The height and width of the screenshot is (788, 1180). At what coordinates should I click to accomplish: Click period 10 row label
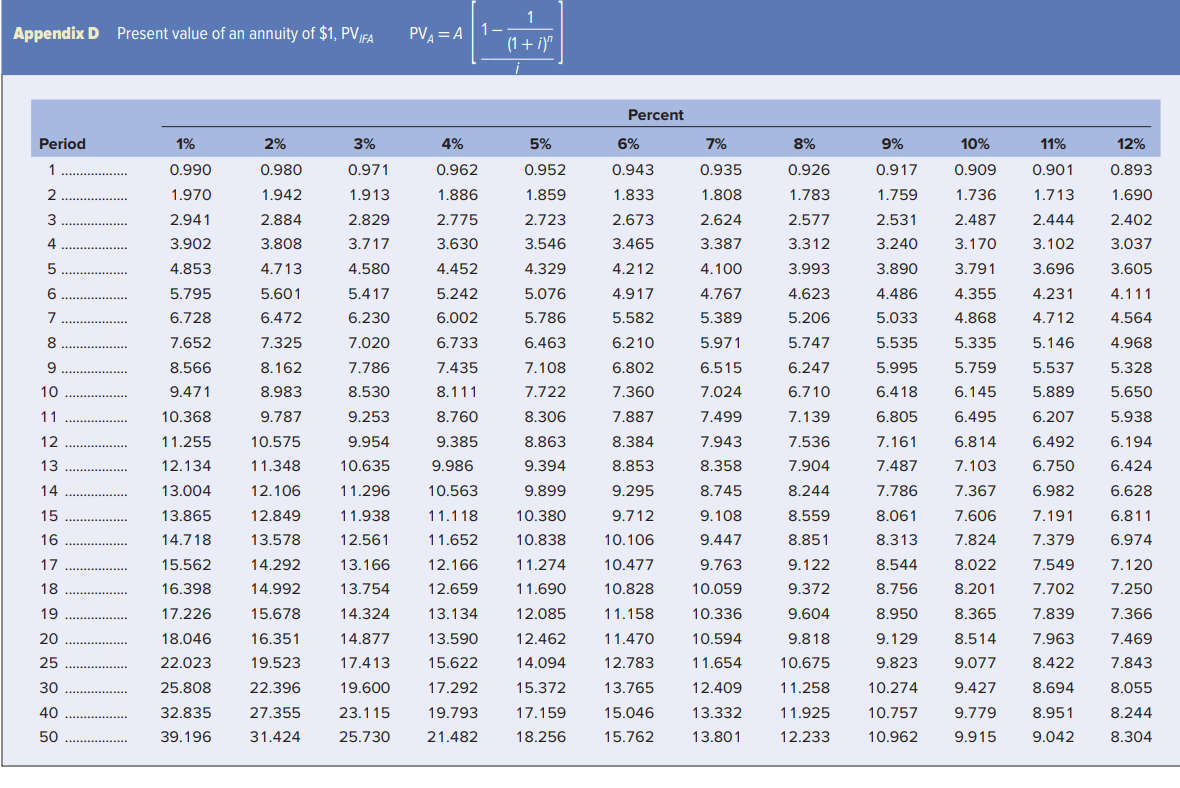pyautogui.click(x=49, y=392)
